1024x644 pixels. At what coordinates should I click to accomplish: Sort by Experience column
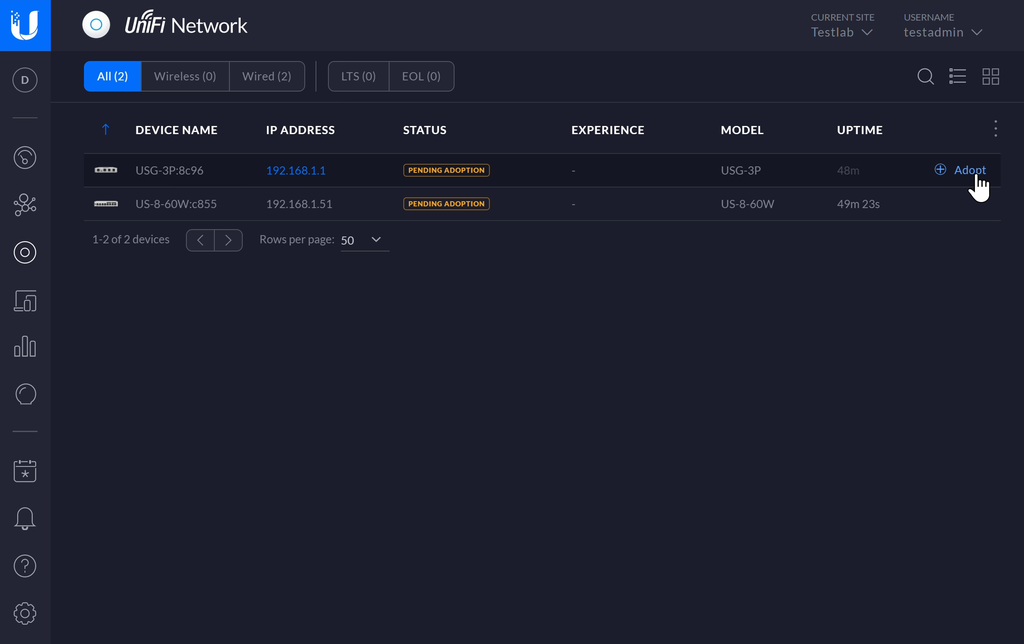(x=608, y=130)
